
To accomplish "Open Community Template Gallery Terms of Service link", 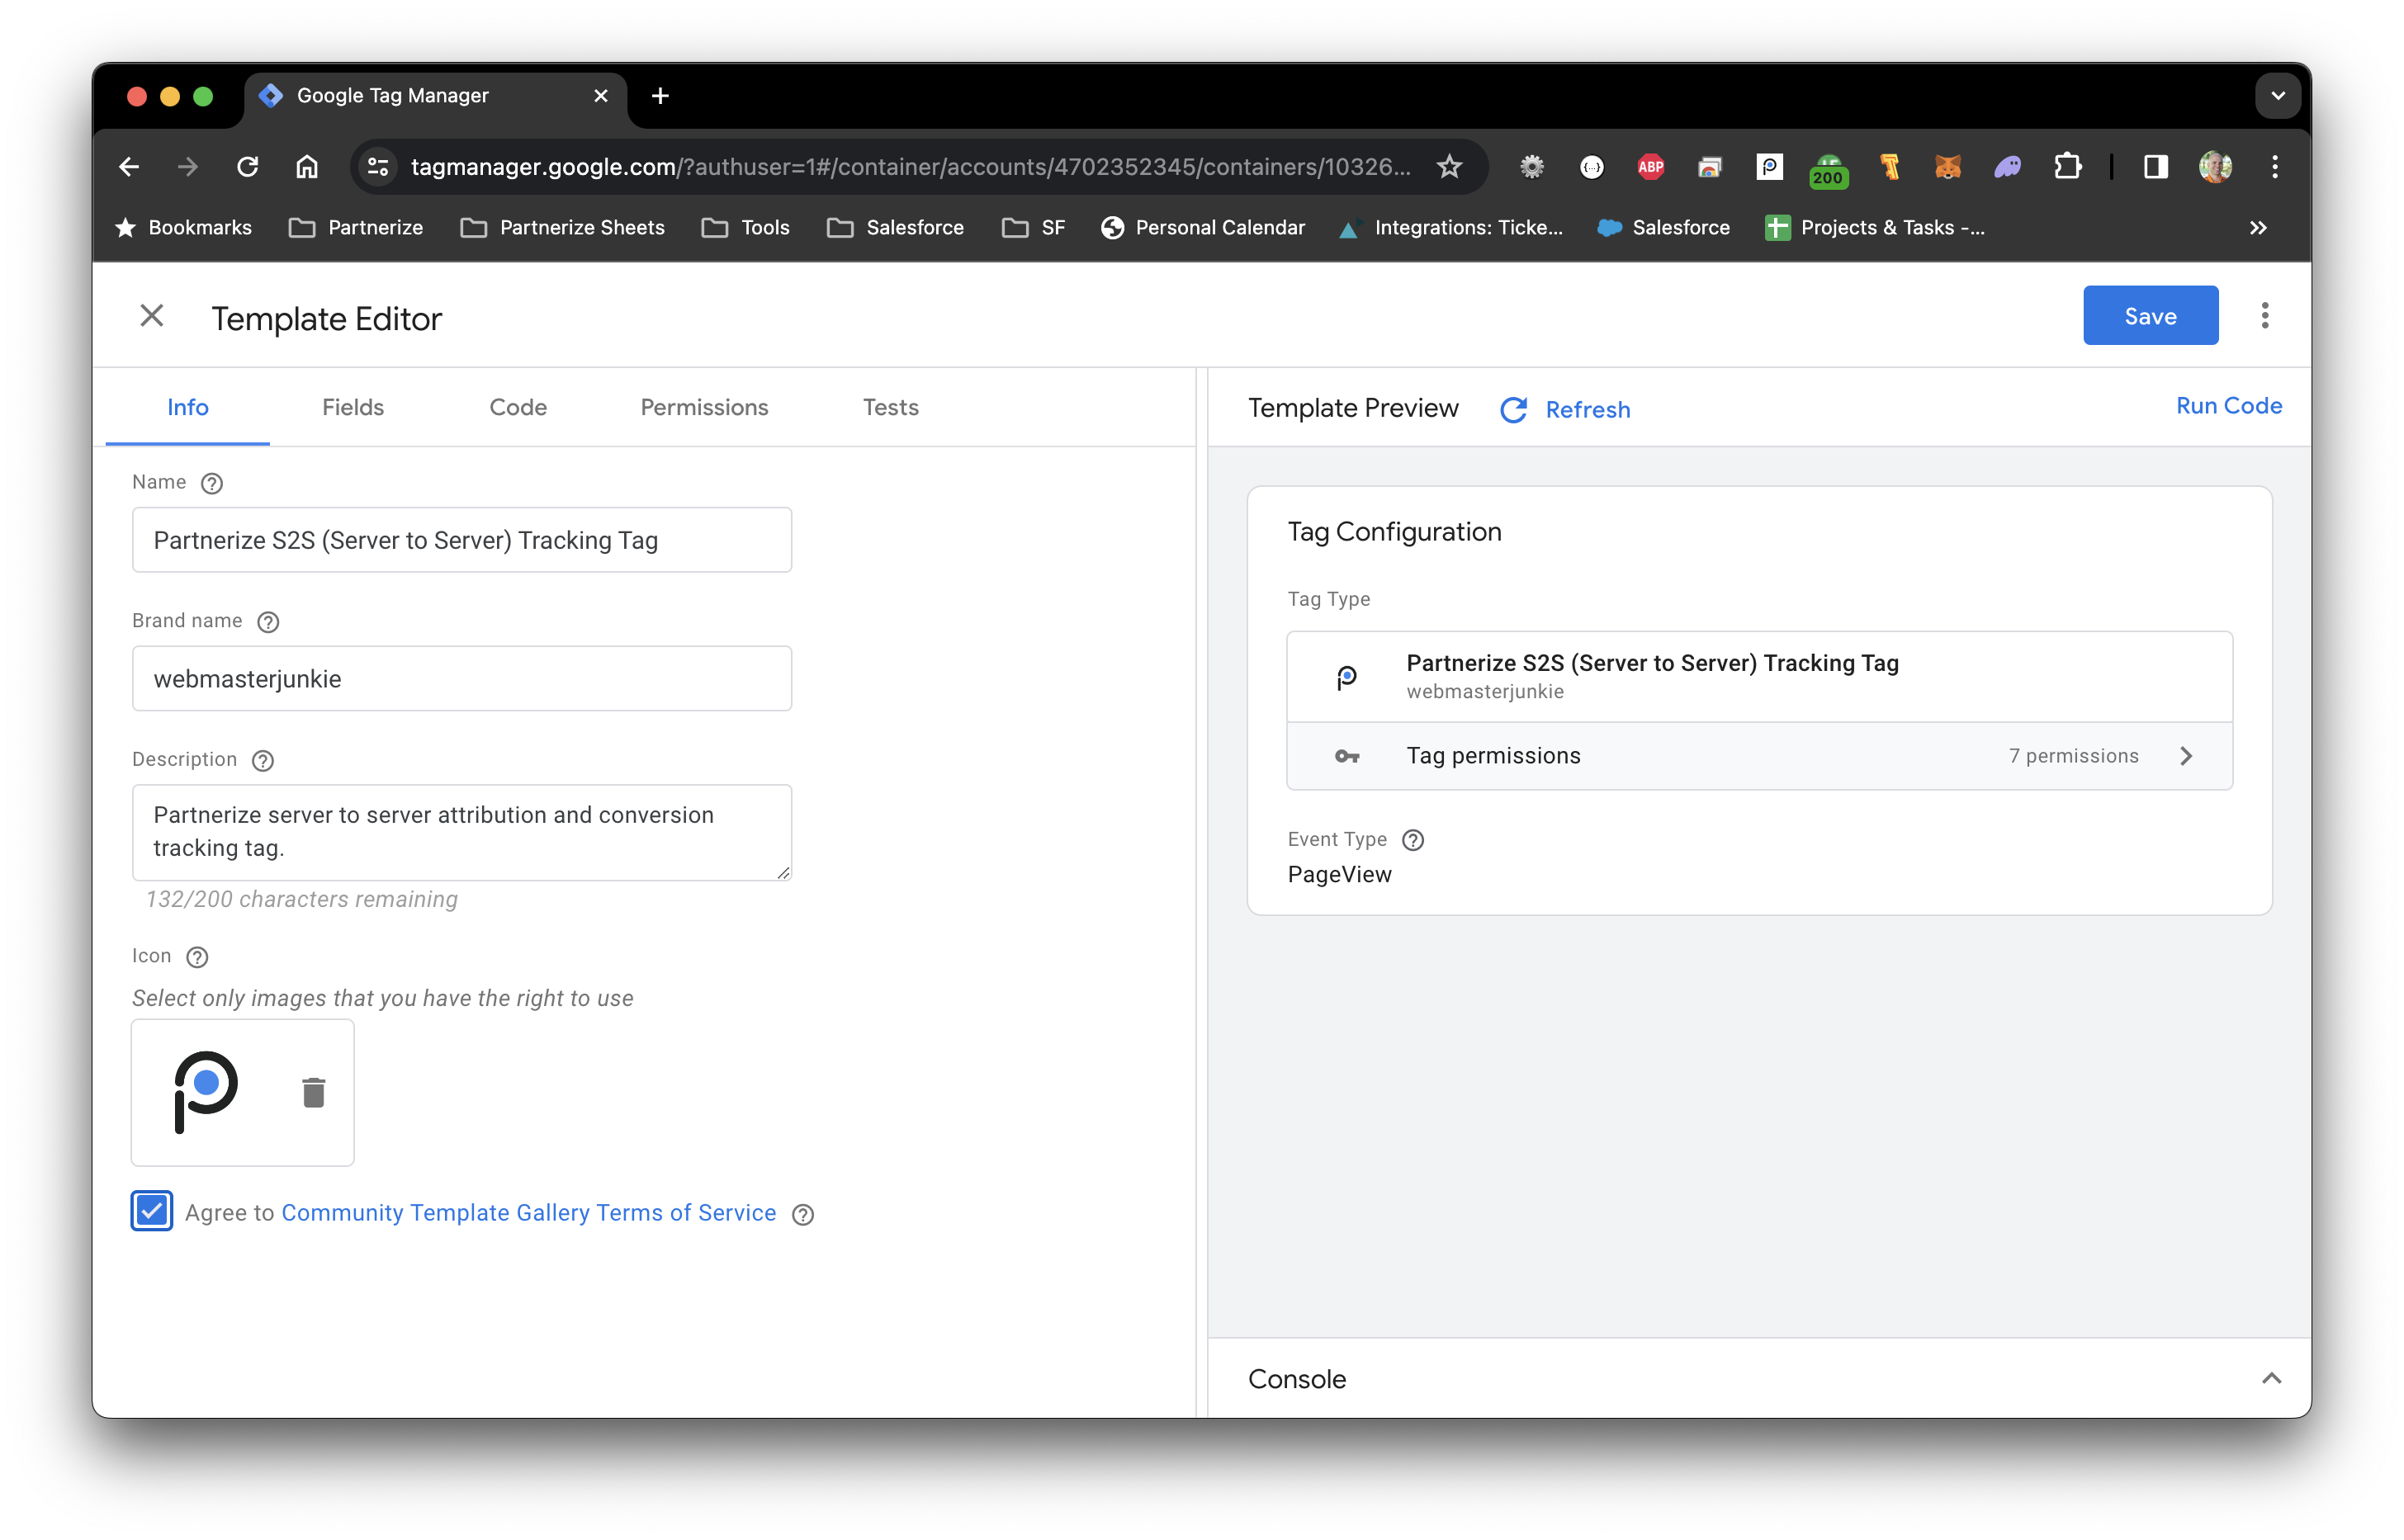I will (x=528, y=1213).
